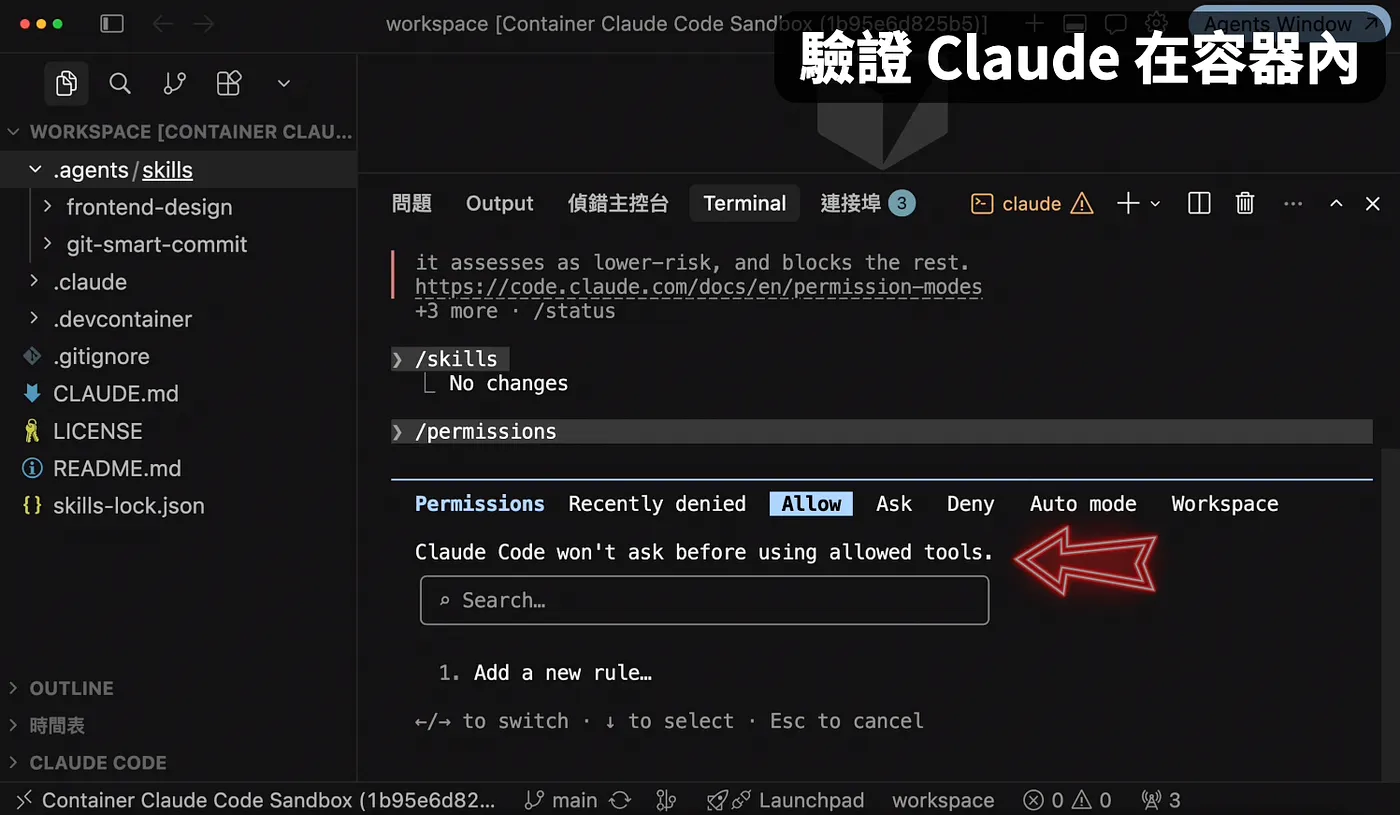Image resolution: width=1400 pixels, height=815 pixels.
Task: Select the Terminal panel tab
Action: click(745, 204)
